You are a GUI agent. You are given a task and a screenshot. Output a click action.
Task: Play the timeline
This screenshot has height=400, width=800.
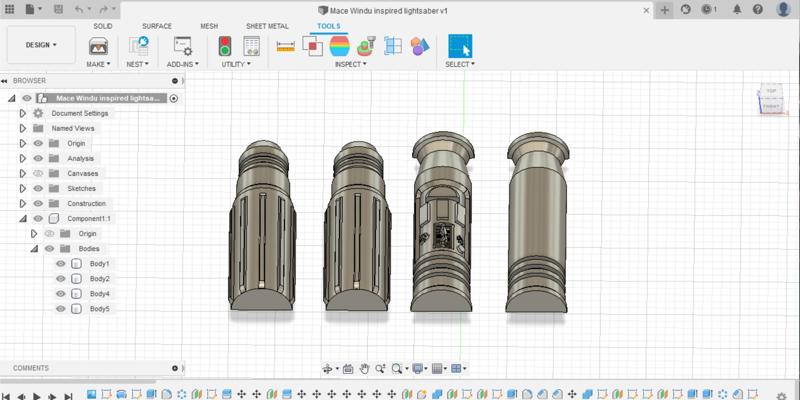coord(37,396)
